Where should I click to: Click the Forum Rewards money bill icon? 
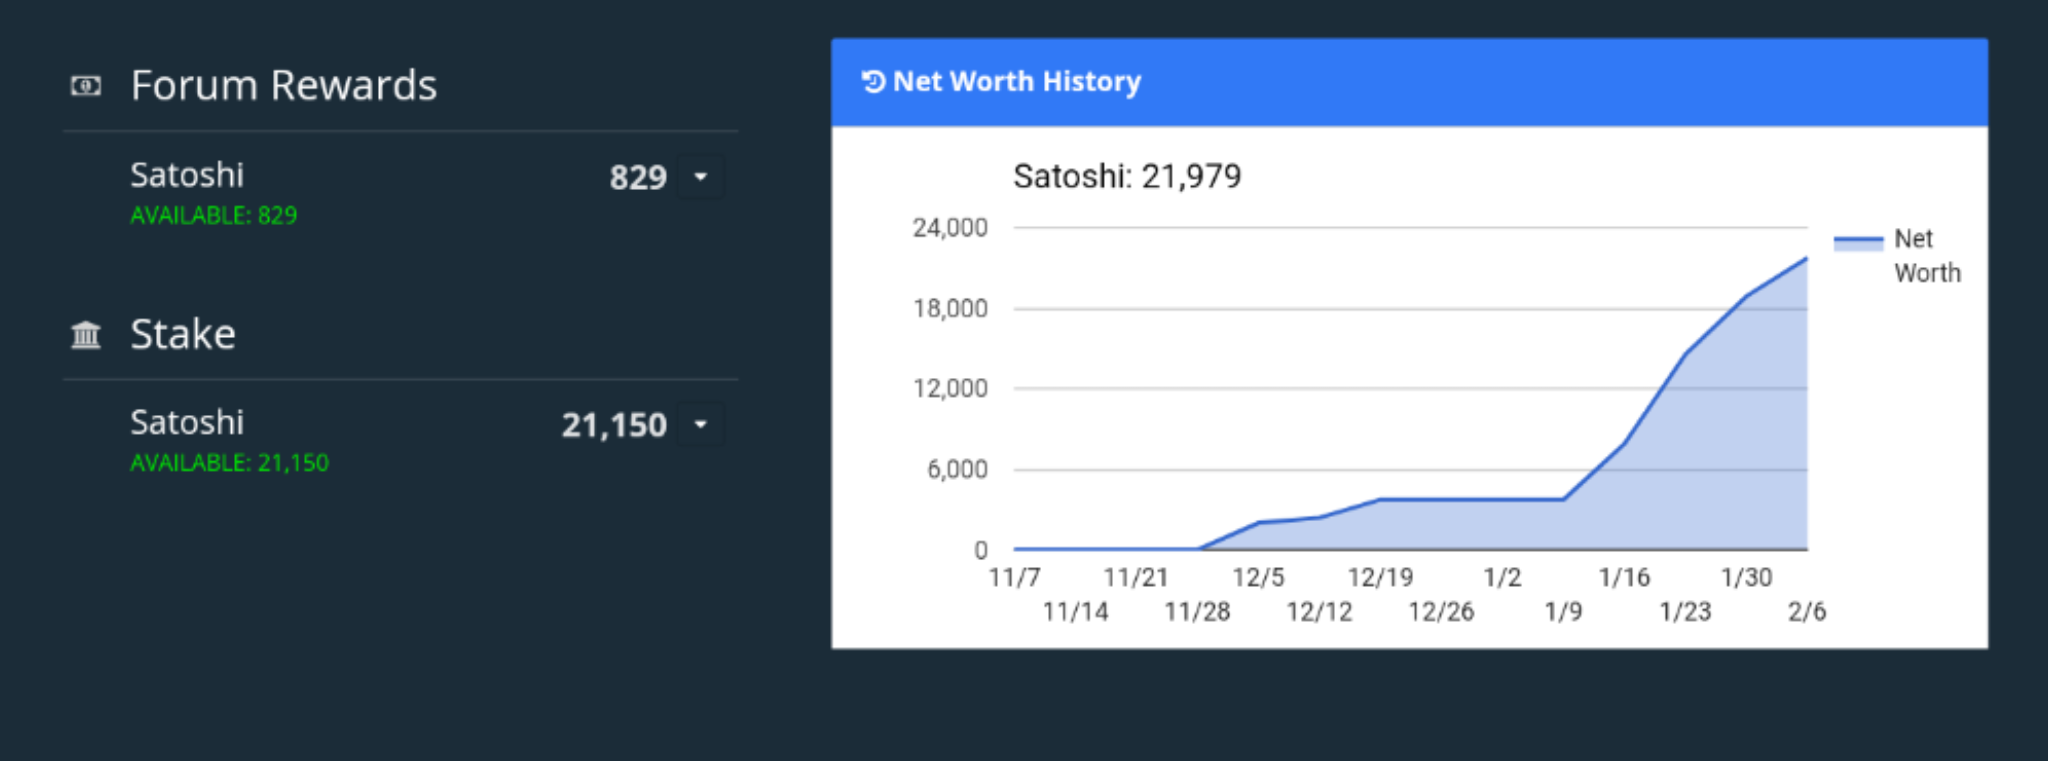(x=86, y=86)
